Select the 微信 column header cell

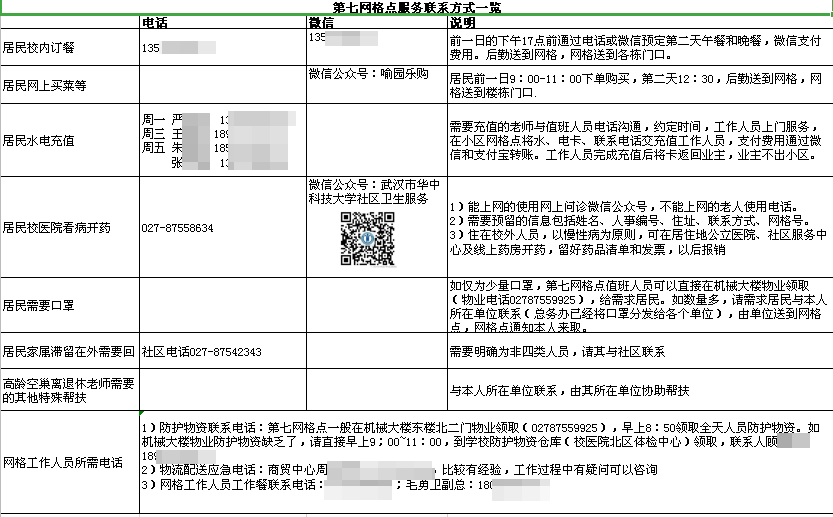click(x=321, y=22)
